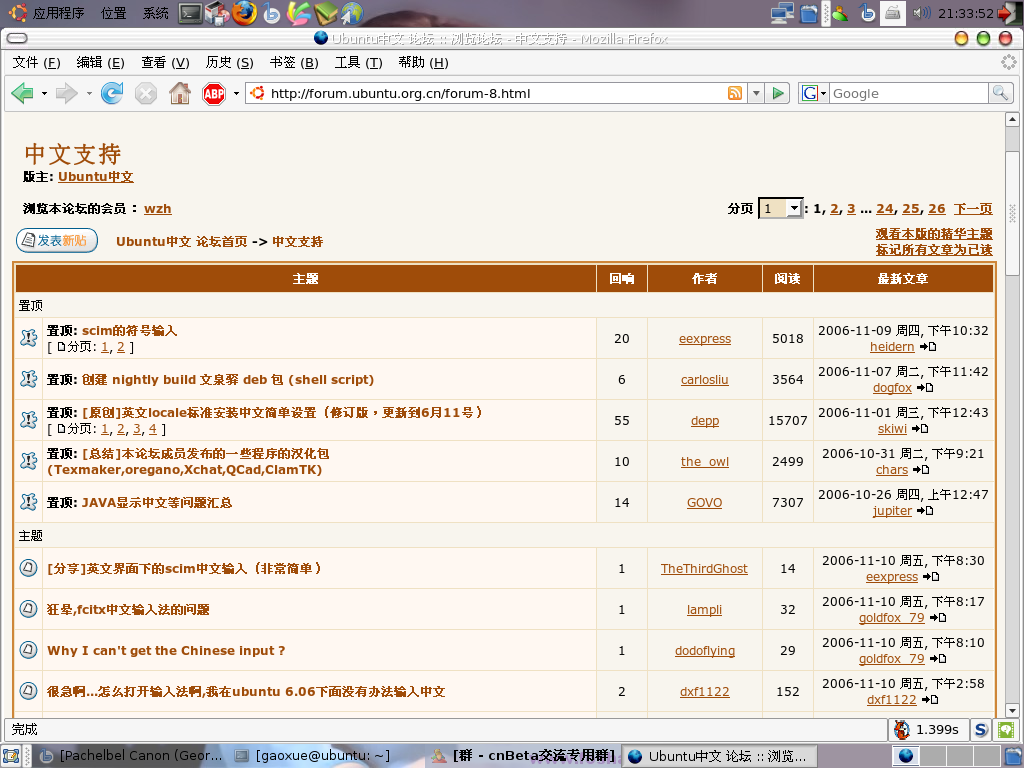1024x768 pixels.
Task: Click 标记所有文章为已读 link
Action: (x=934, y=249)
